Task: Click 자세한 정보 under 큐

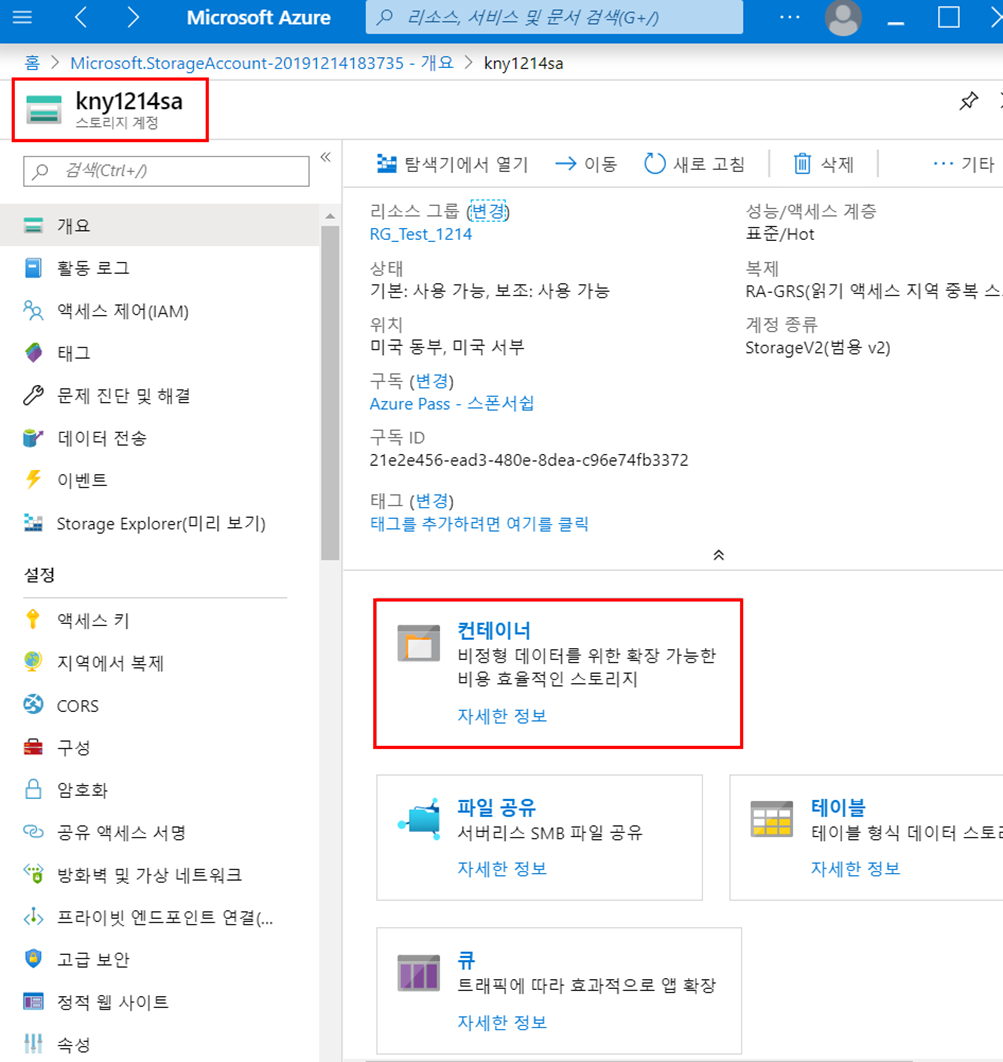Action: (502, 1023)
